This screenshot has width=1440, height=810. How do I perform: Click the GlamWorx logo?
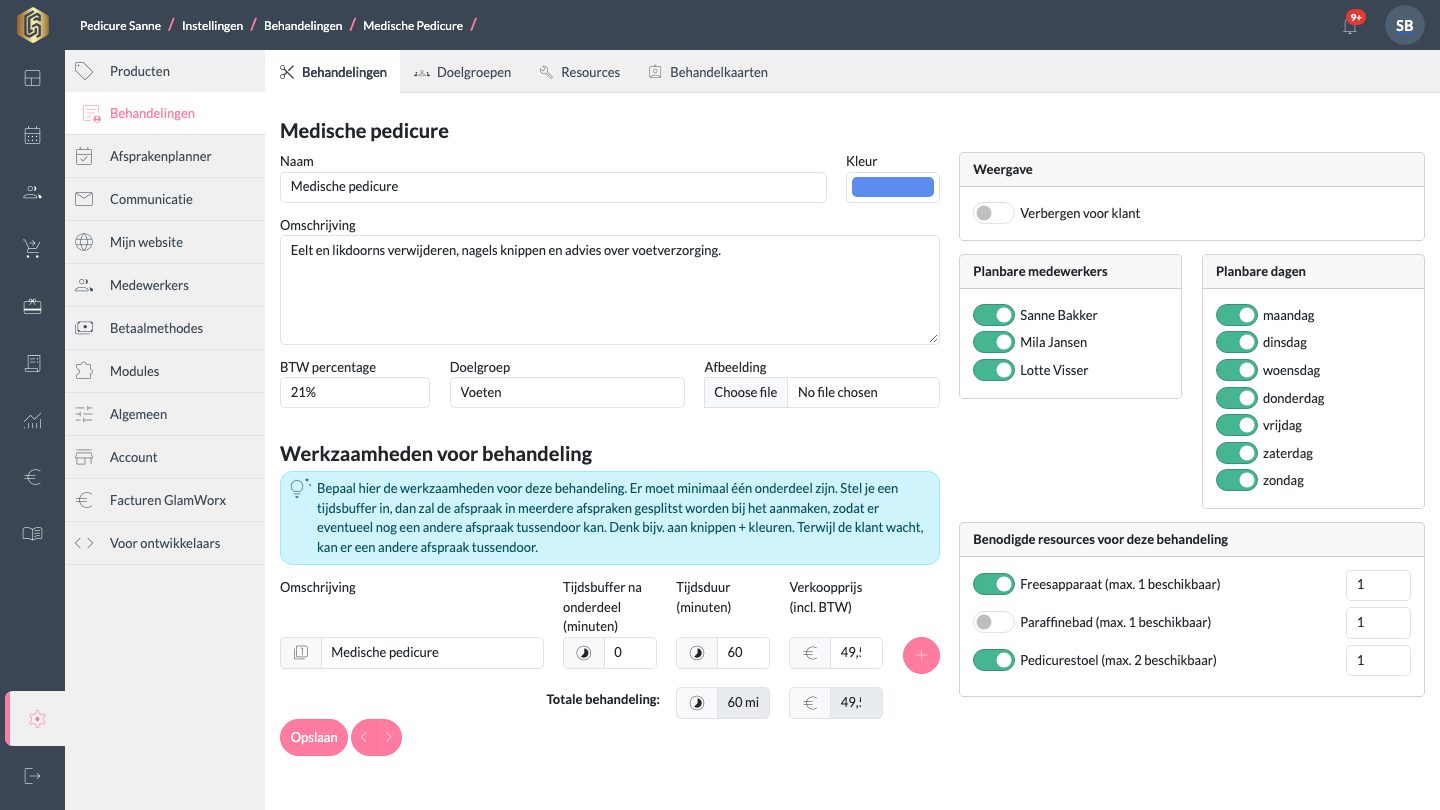[32, 24]
